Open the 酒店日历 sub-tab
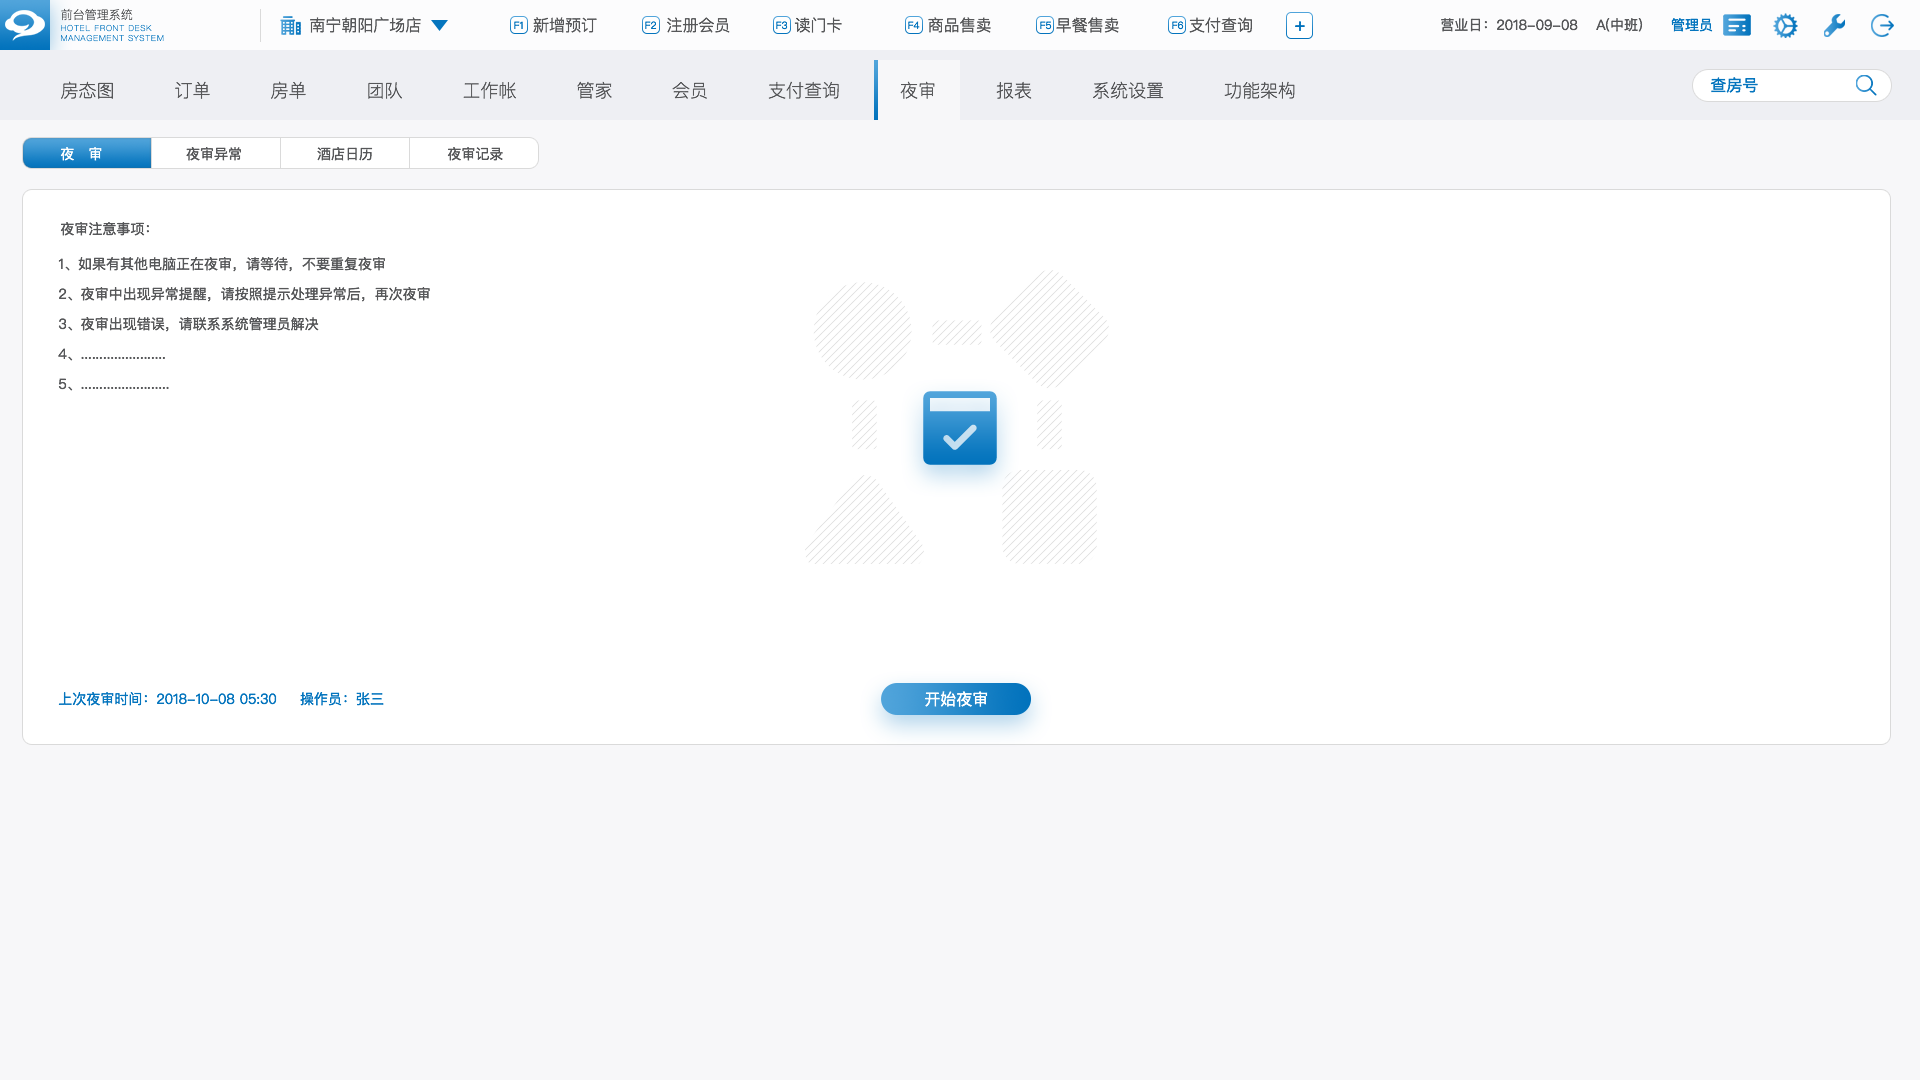Image resolution: width=1920 pixels, height=1080 pixels. pos(344,154)
